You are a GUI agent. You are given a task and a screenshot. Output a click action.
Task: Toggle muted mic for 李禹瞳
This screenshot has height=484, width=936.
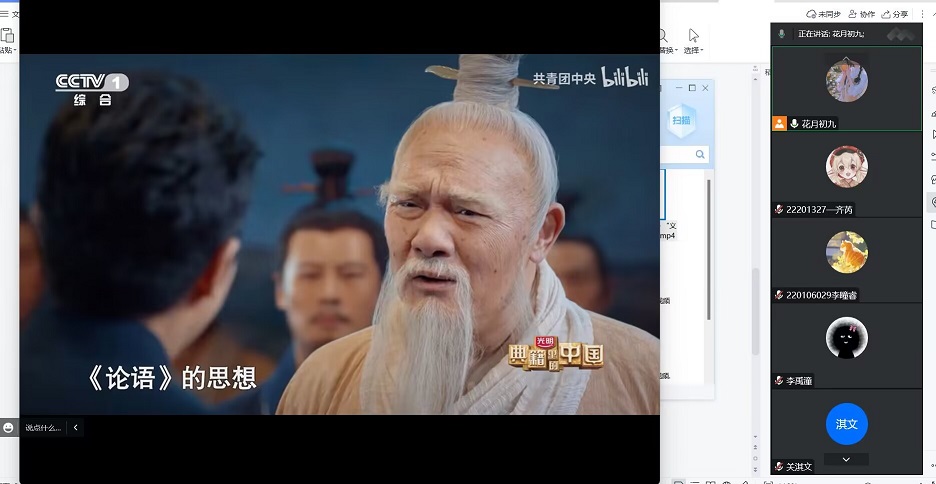779,381
